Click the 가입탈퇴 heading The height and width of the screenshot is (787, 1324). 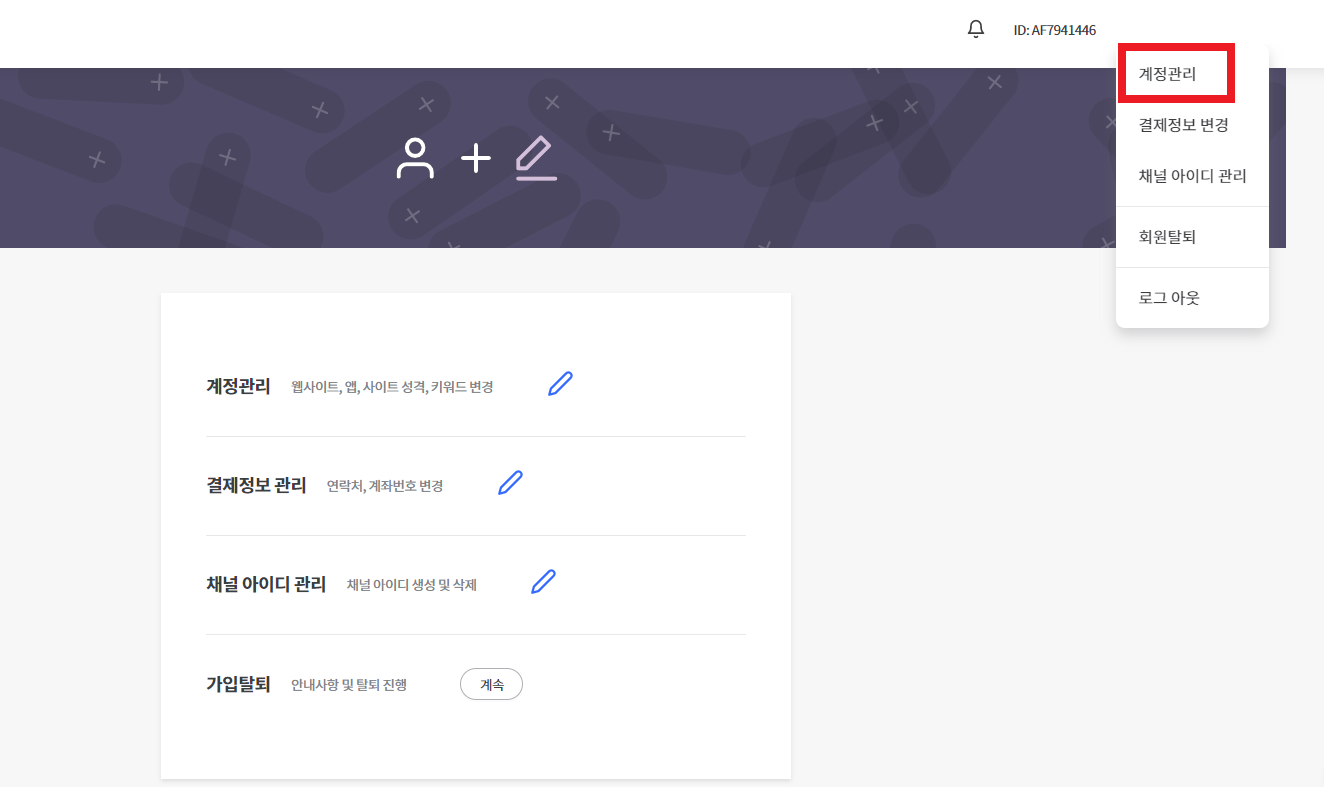click(238, 685)
